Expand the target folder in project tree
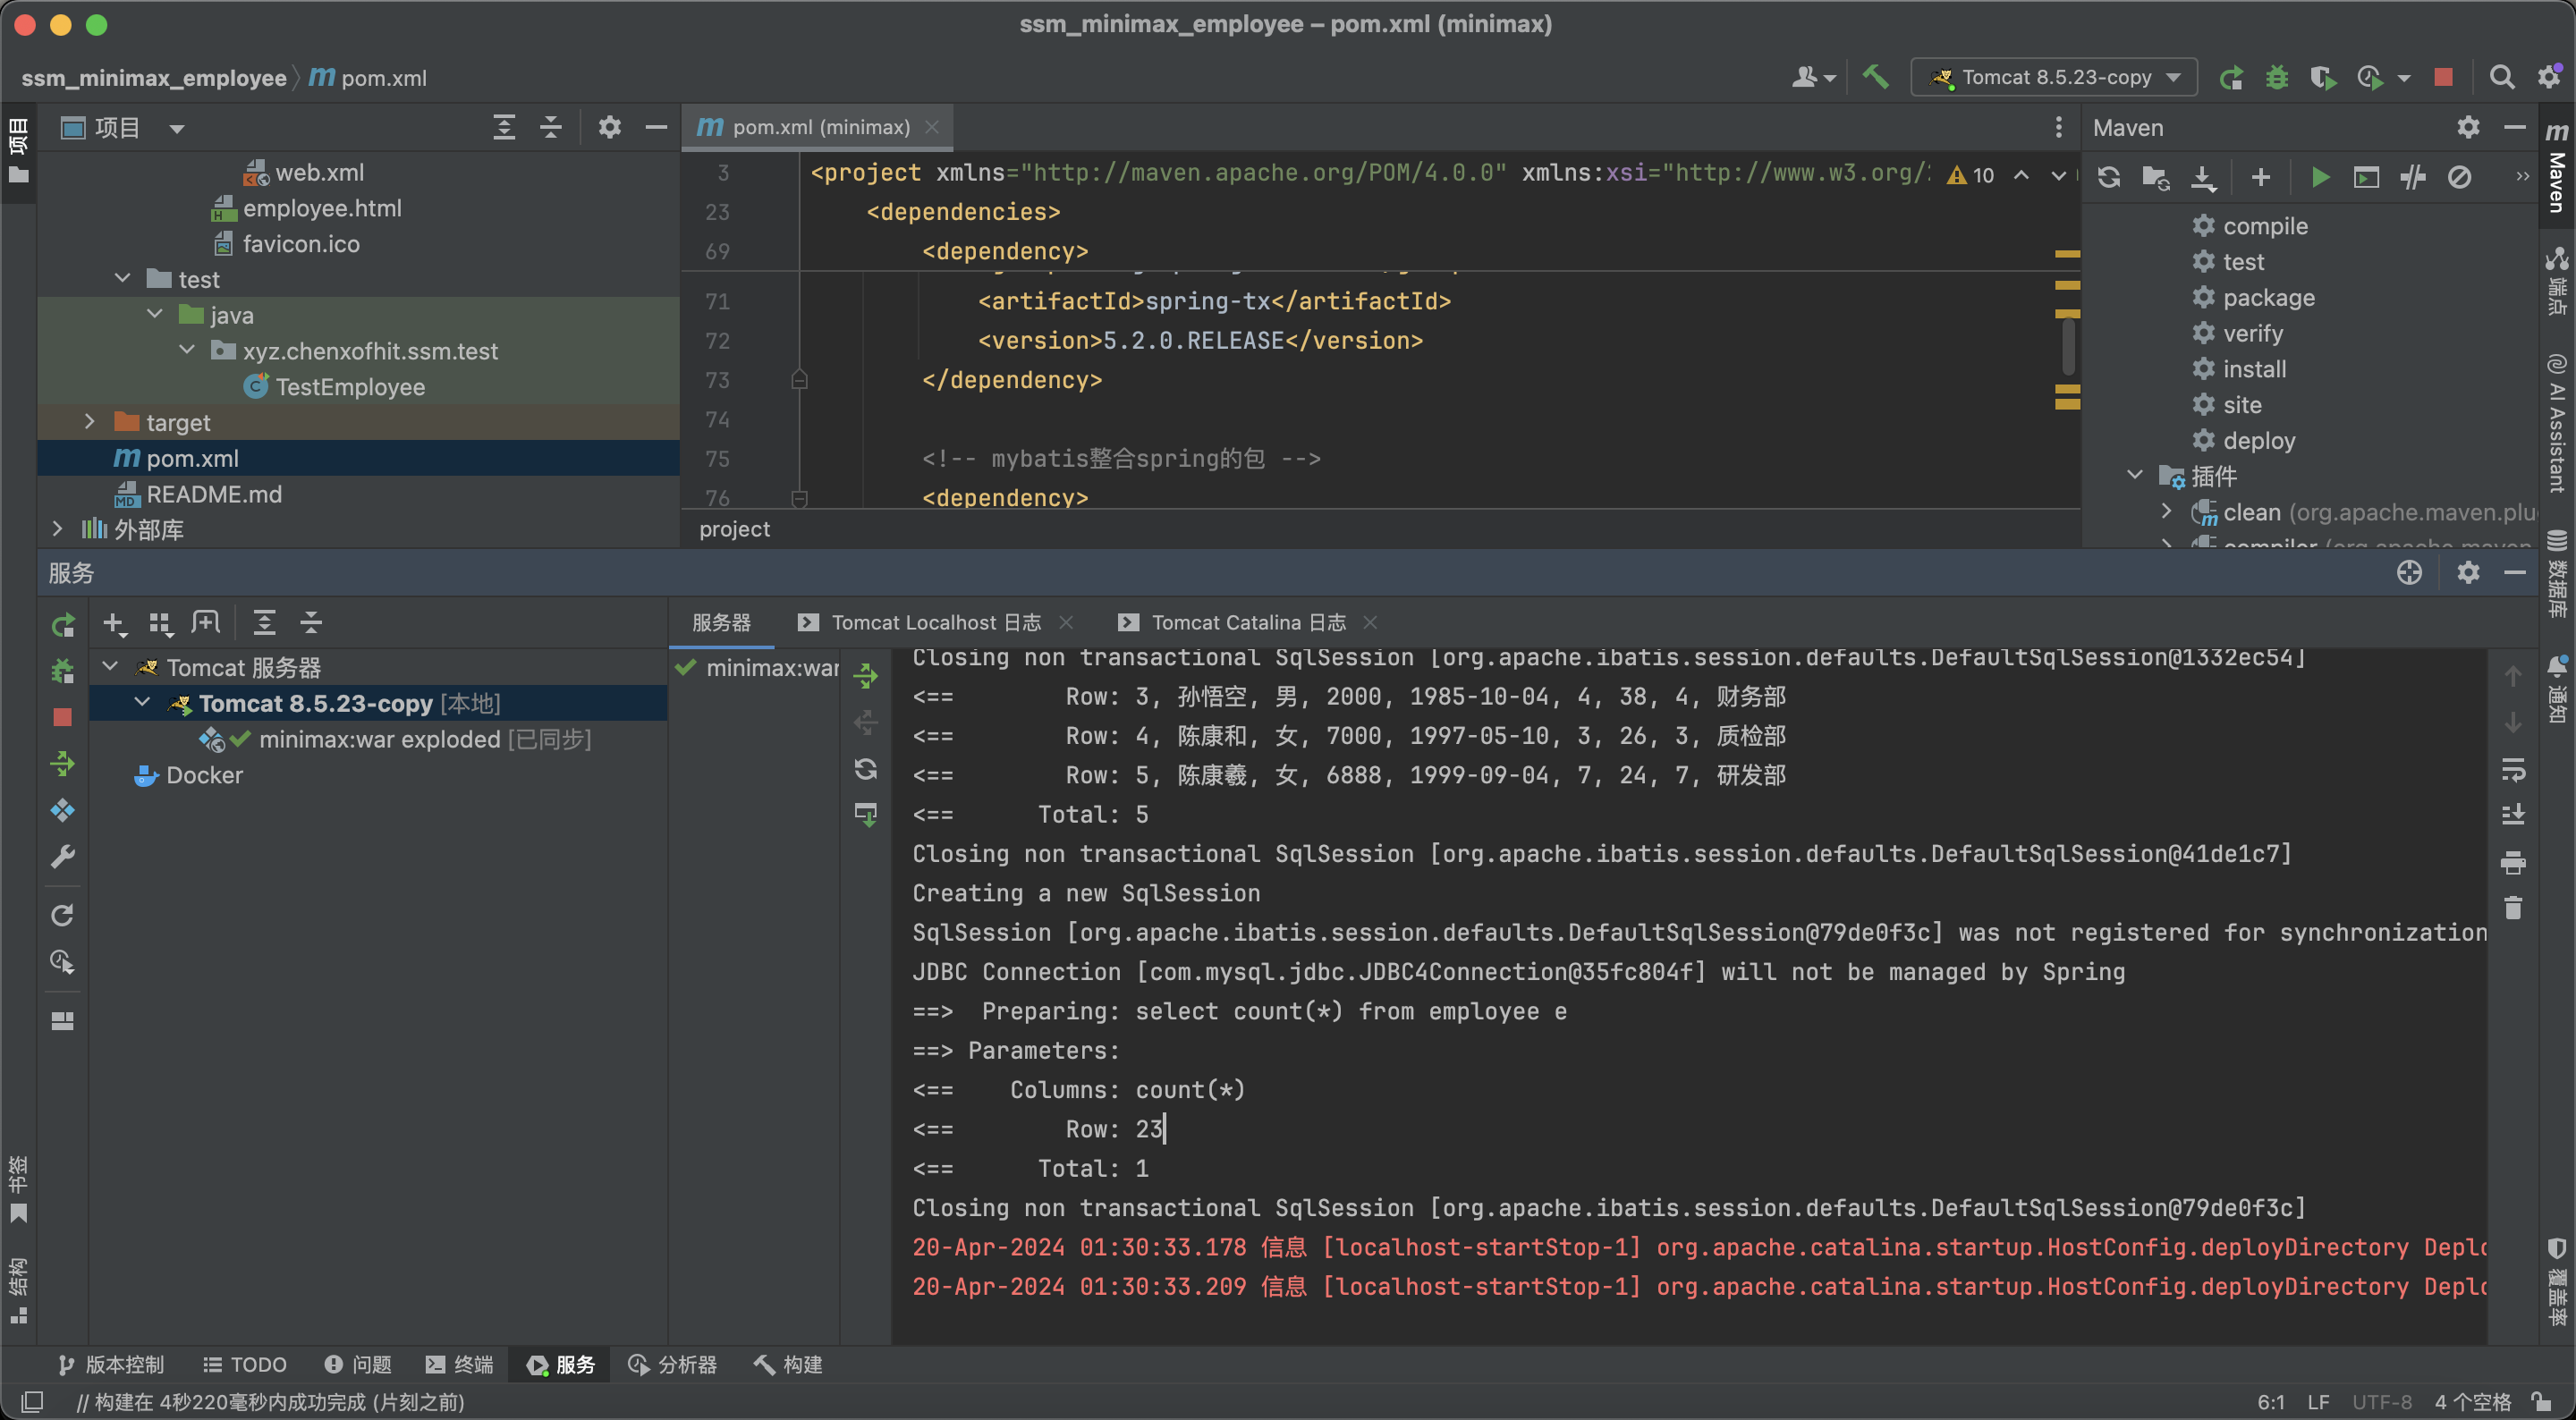Screen dimensions: 2576x1420 (89, 422)
